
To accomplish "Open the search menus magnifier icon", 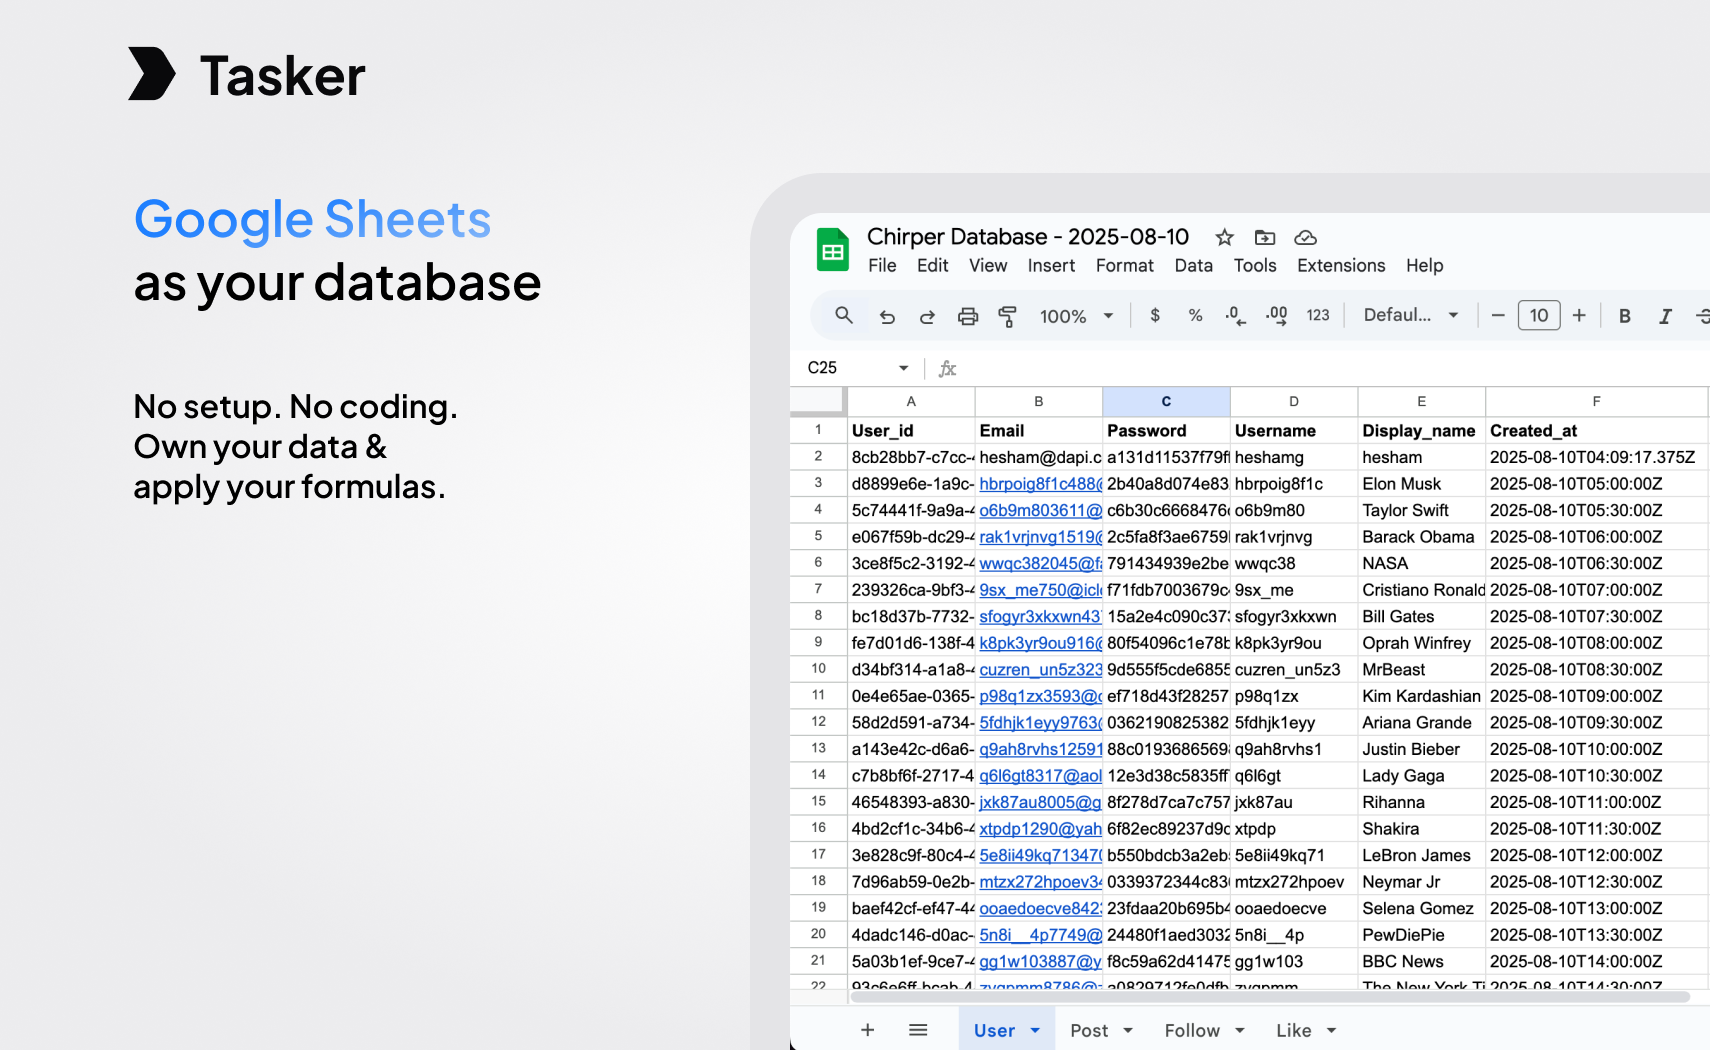I will click(844, 315).
